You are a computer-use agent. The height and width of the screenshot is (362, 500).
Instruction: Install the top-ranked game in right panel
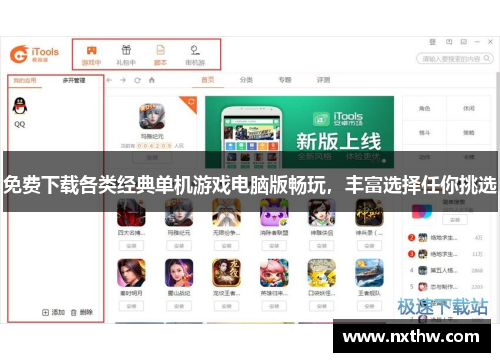pos(455,220)
